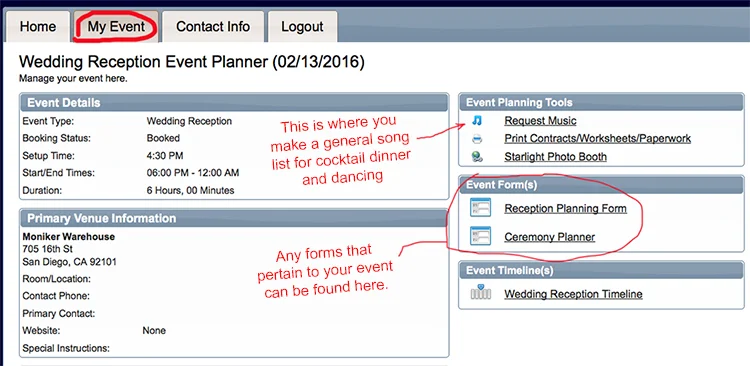The height and width of the screenshot is (366, 750).
Task: Click the form icon beside Ceremony Planner
Action: pyautogui.click(x=480, y=236)
